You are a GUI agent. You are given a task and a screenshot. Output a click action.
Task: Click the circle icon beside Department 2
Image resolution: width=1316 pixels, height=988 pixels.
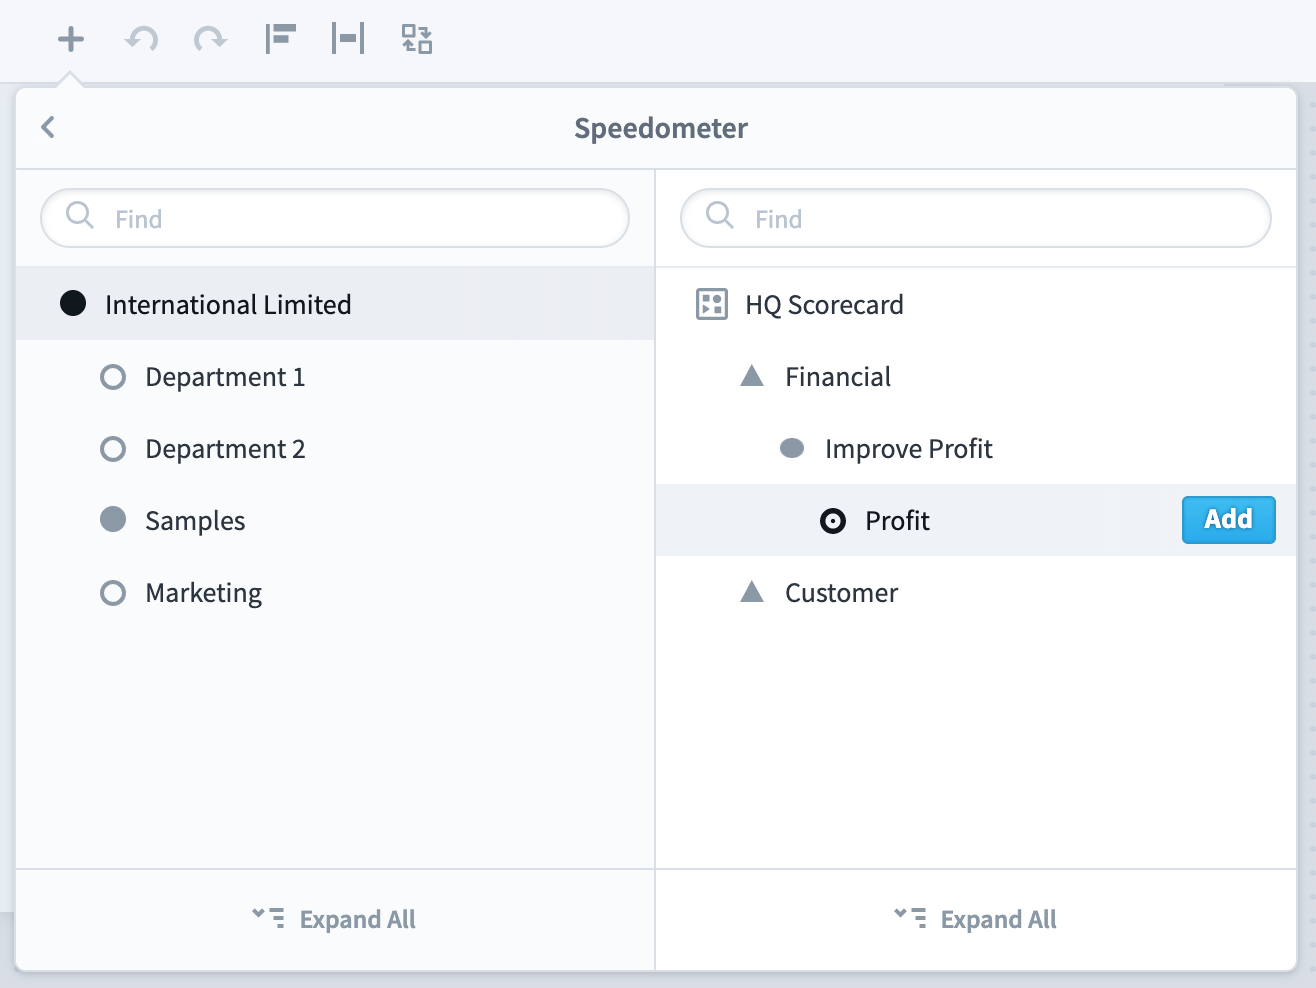pos(113,449)
